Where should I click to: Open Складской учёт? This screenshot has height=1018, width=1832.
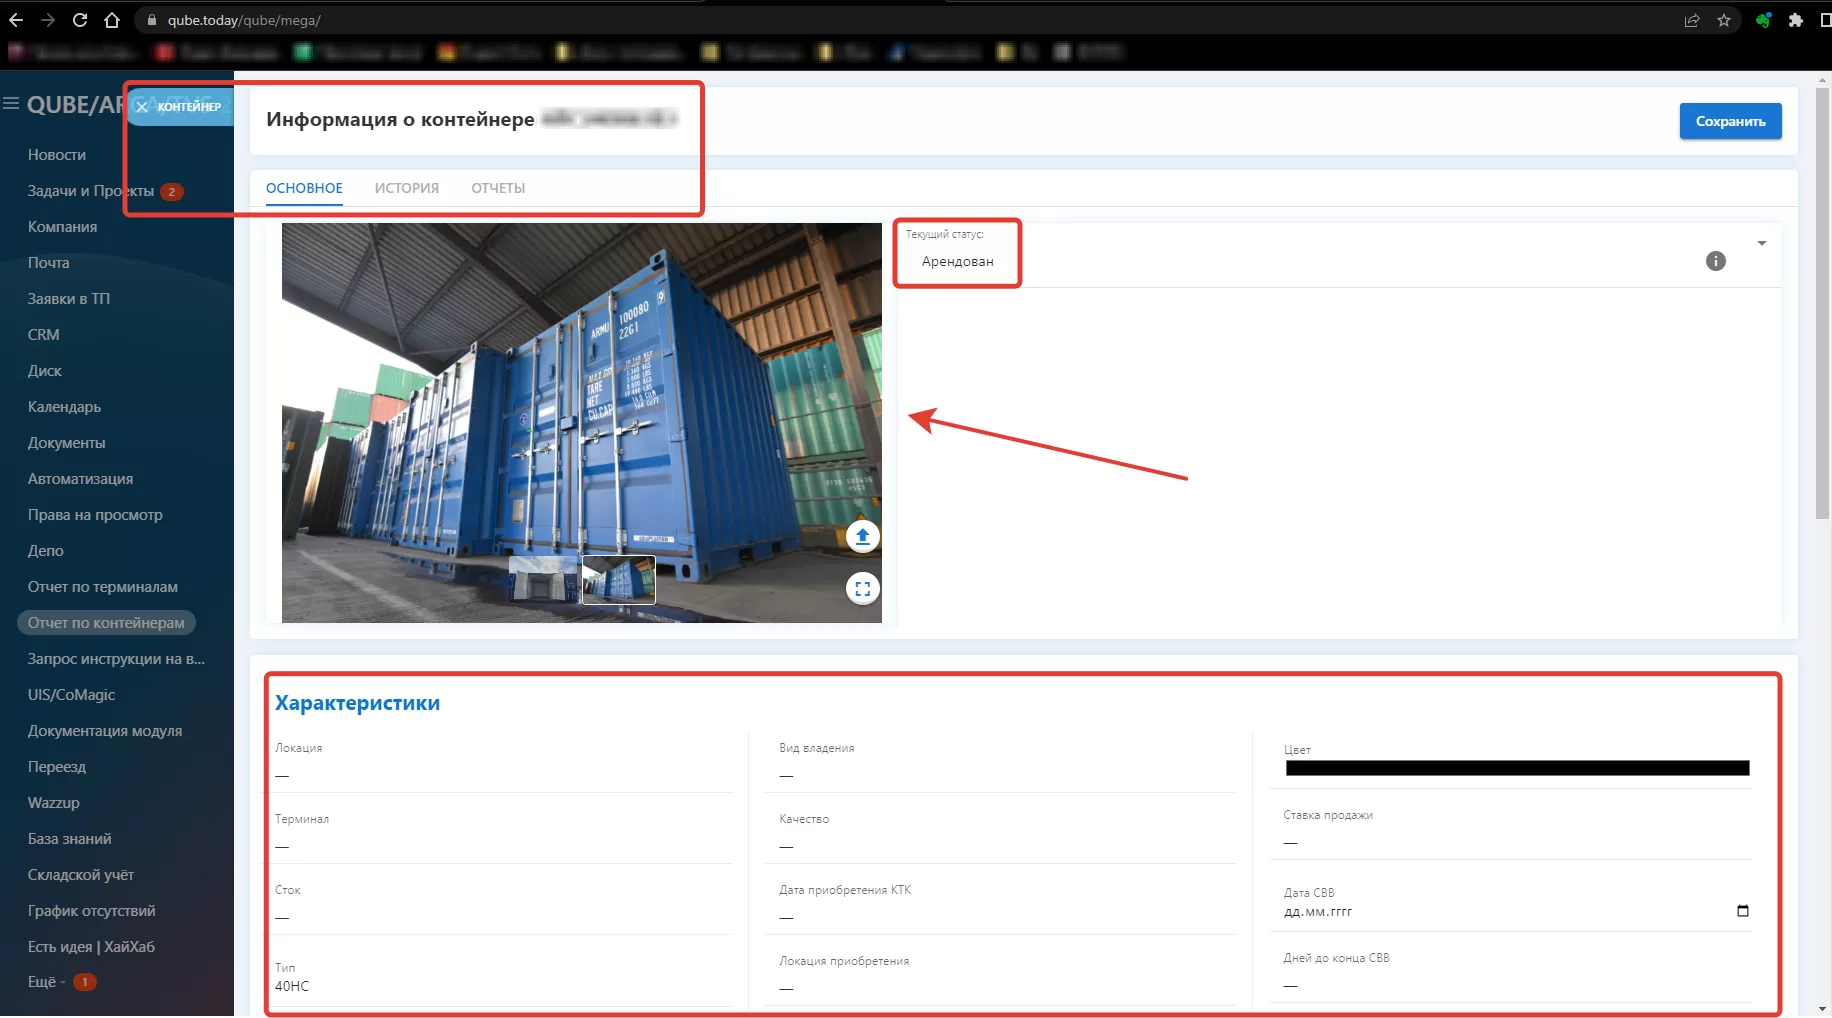pos(81,875)
